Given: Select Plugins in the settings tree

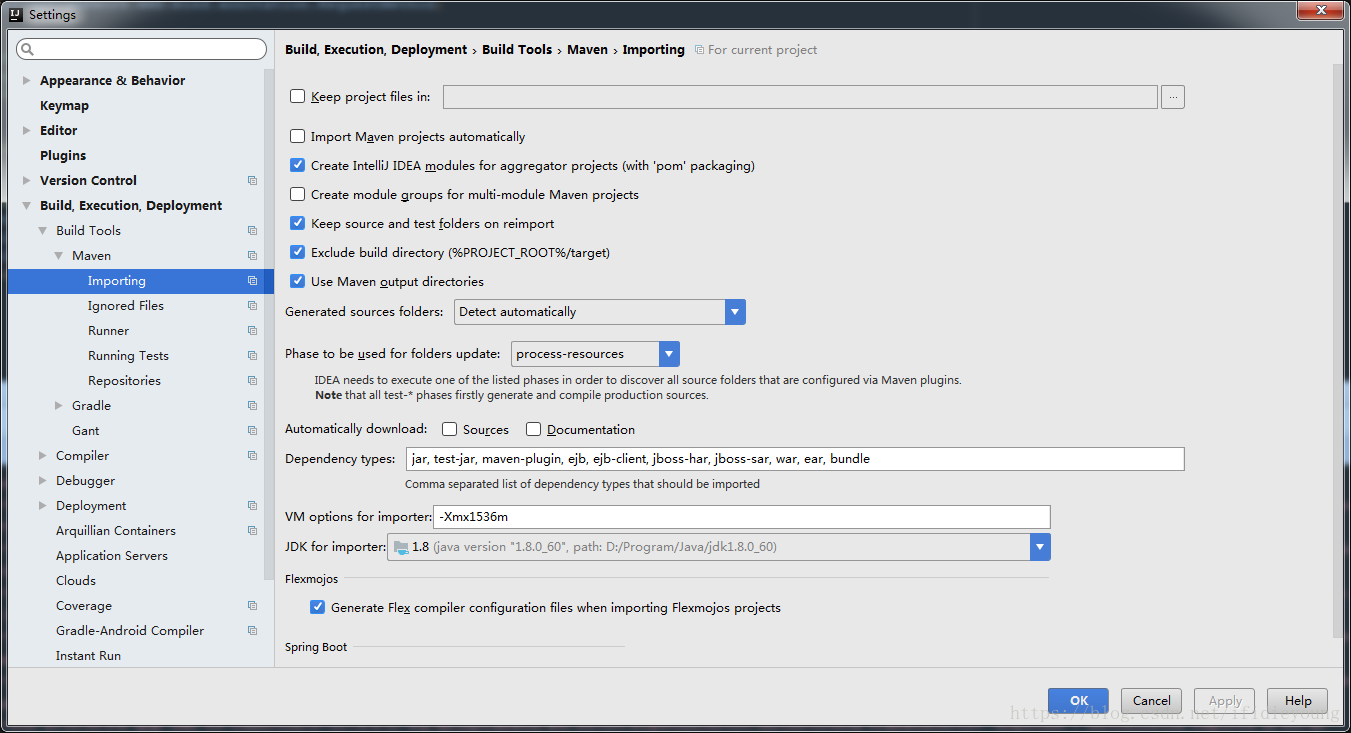Looking at the screenshot, I should [x=63, y=156].
